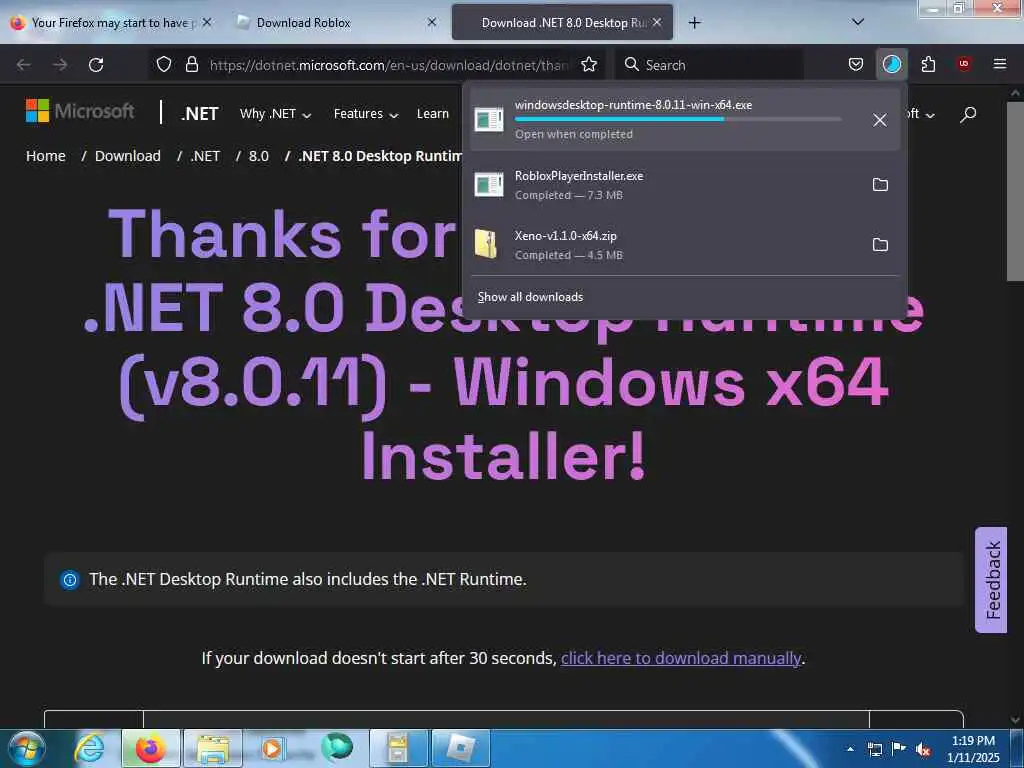Close the Download Roblox tab
1024x768 pixels.
[x=432, y=22]
